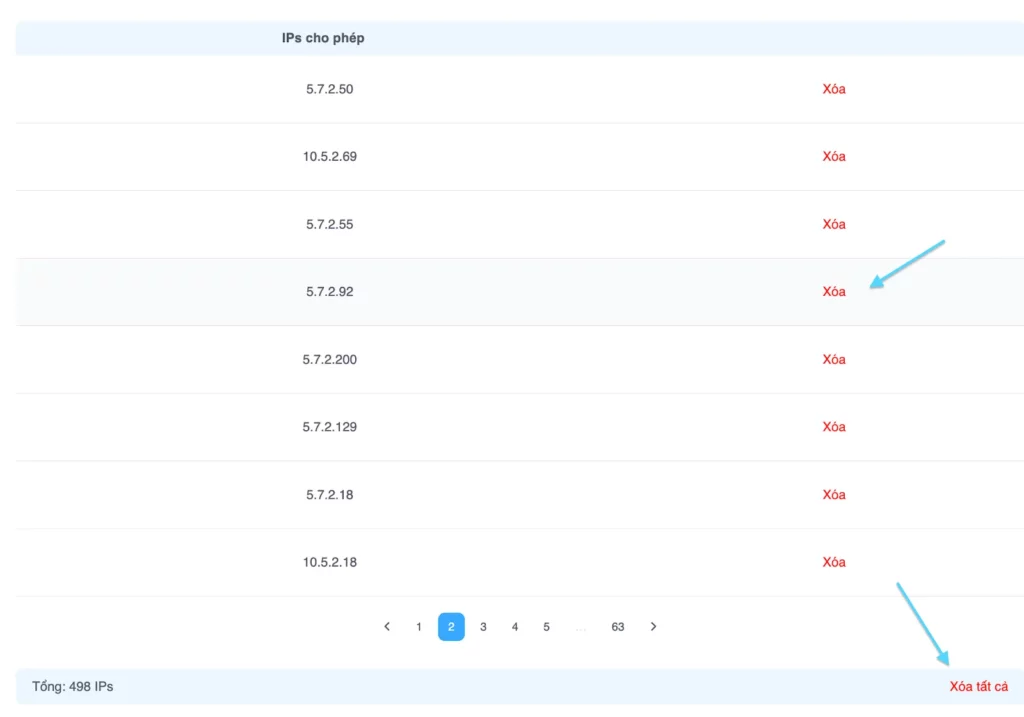The height and width of the screenshot is (717, 1024).
Task: Delete all IPs with Xóa tất cả
Action: tap(978, 687)
